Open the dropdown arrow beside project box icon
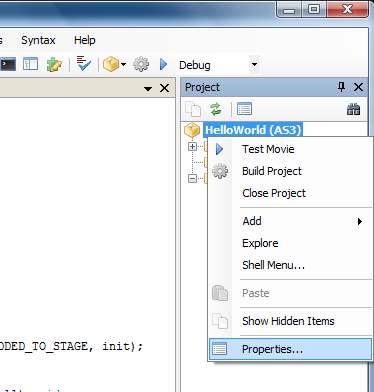374x392 pixels. point(123,64)
